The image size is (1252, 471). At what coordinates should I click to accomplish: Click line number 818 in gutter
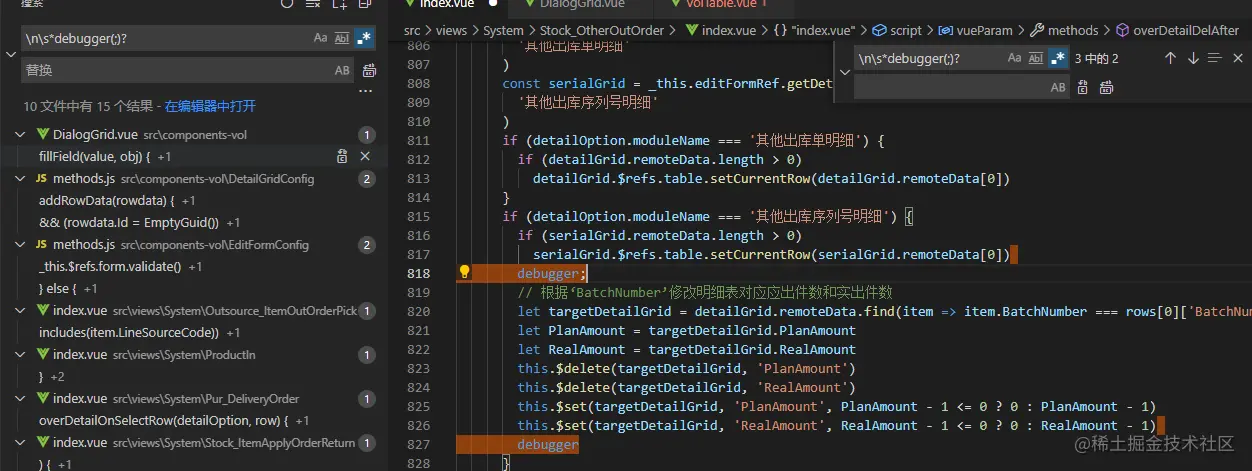[419, 273]
